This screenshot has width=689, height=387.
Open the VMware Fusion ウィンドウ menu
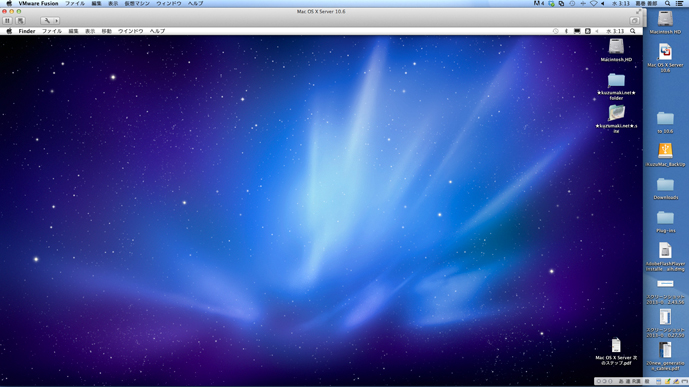pyautogui.click(x=169, y=4)
